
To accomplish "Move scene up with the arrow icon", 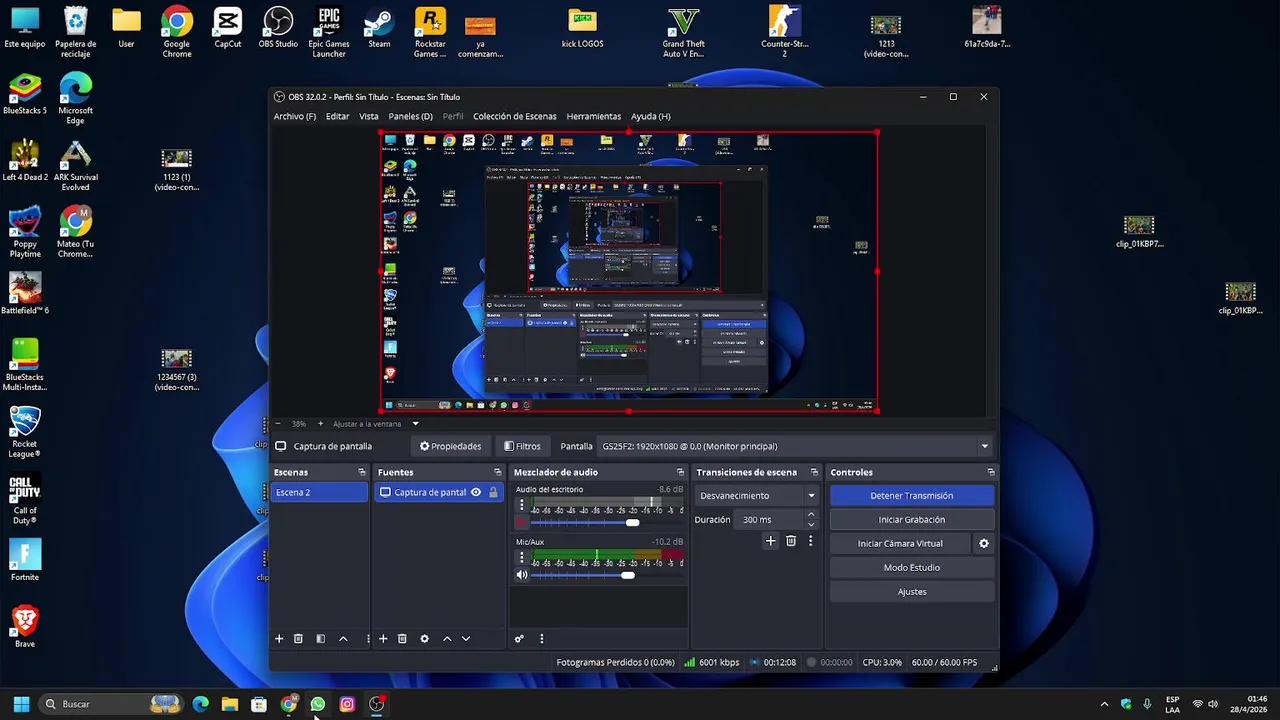I will tap(343, 639).
